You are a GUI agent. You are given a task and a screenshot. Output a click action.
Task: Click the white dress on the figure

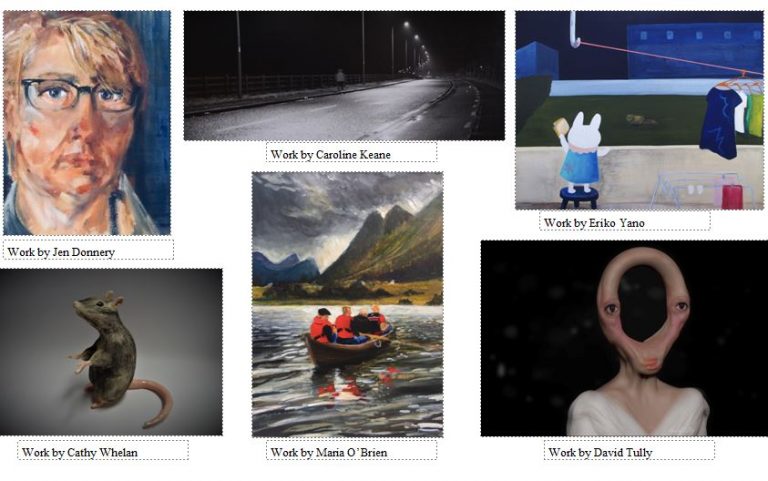638,412
